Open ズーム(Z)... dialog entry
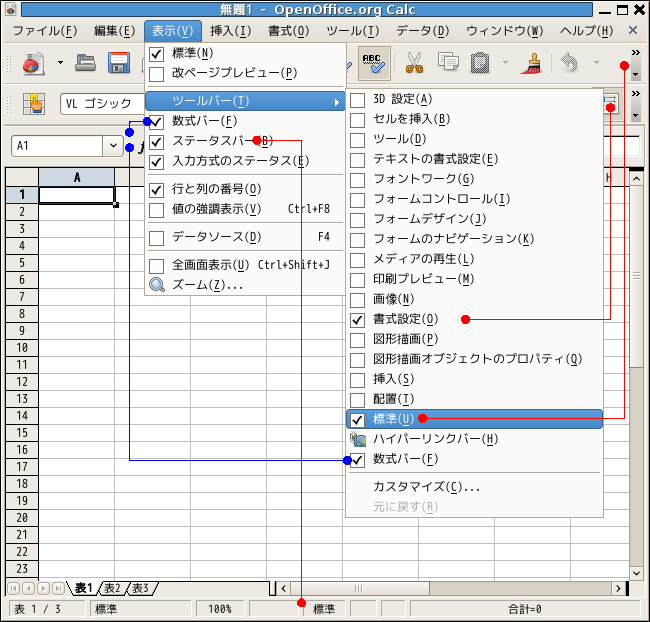This screenshot has height=622, width=650. [x=245, y=285]
